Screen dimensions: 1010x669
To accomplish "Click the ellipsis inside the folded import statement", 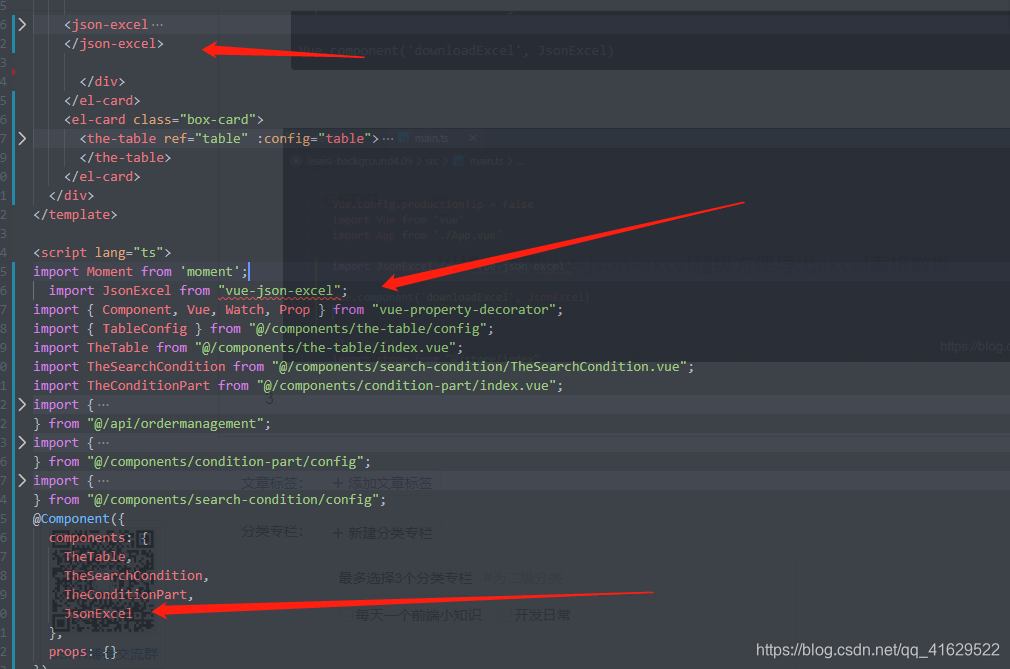I will pos(104,404).
